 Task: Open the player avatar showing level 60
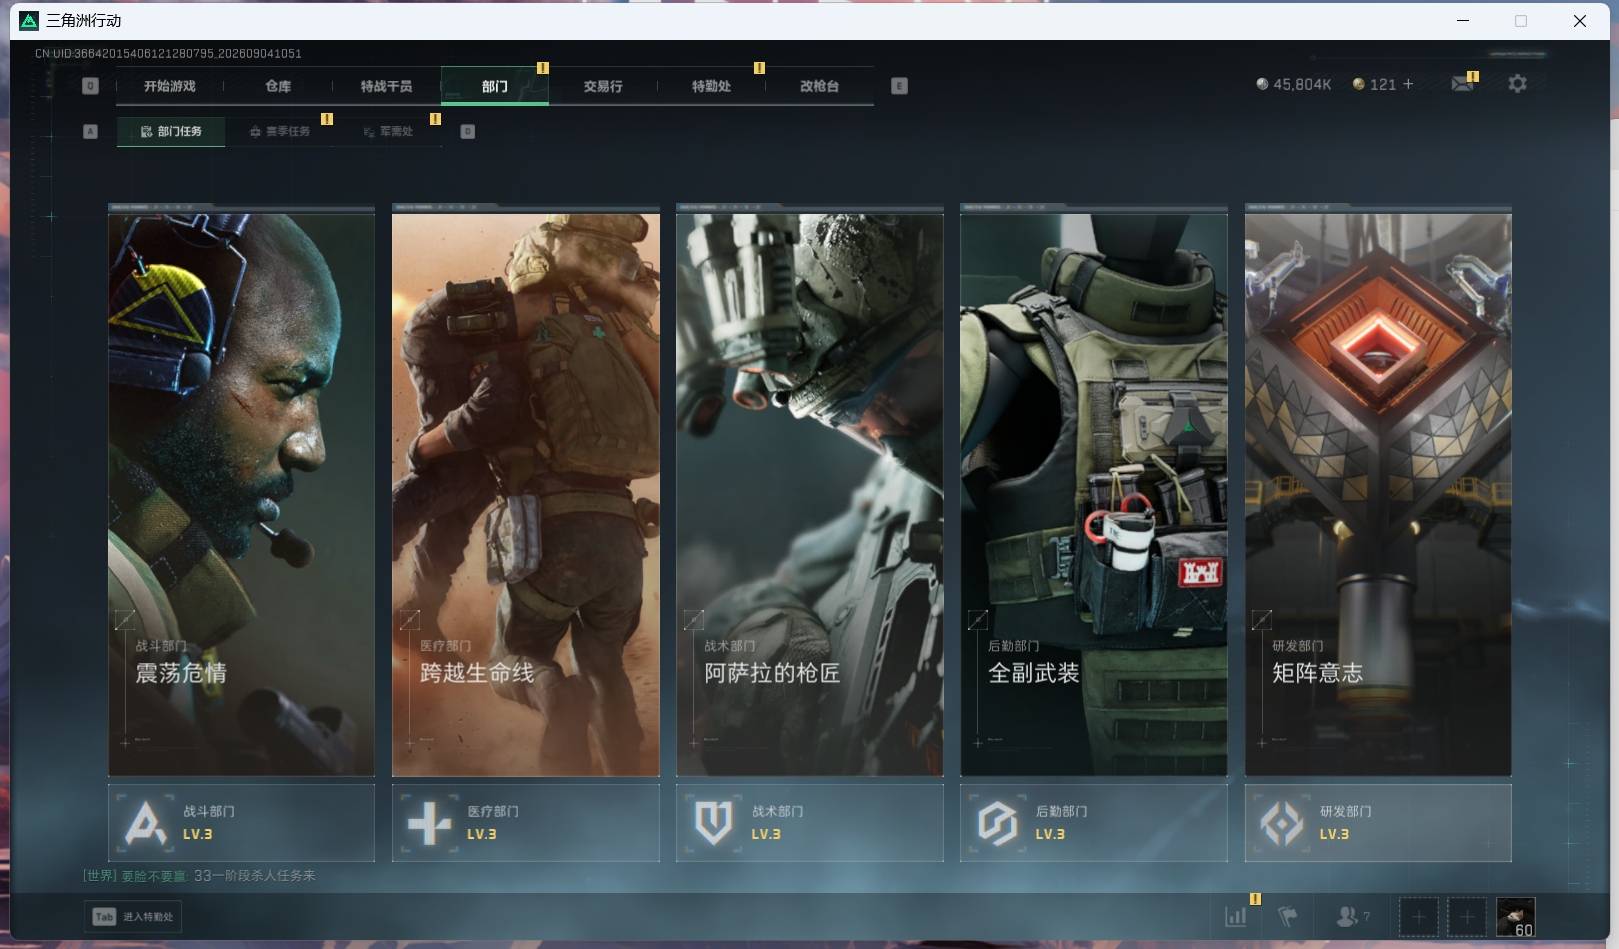(1515, 916)
